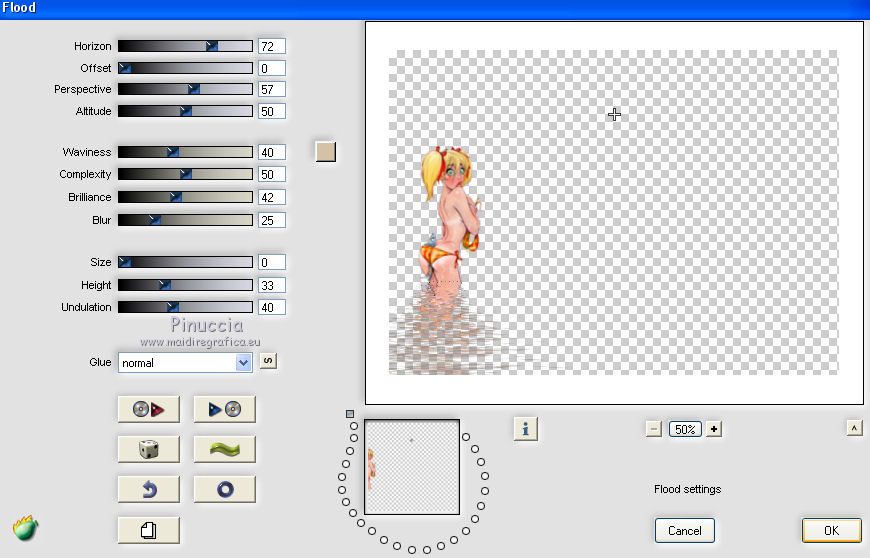The image size is (870, 558).
Task: Click the Size slider track
Action: click(x=185, y=262)
